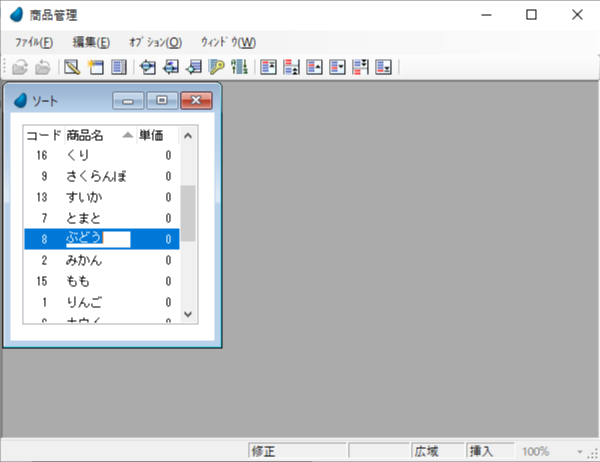Open the 100% zoom dropdown in status bar
This screenshot has width=600, height=462.
tap(580, 451)
